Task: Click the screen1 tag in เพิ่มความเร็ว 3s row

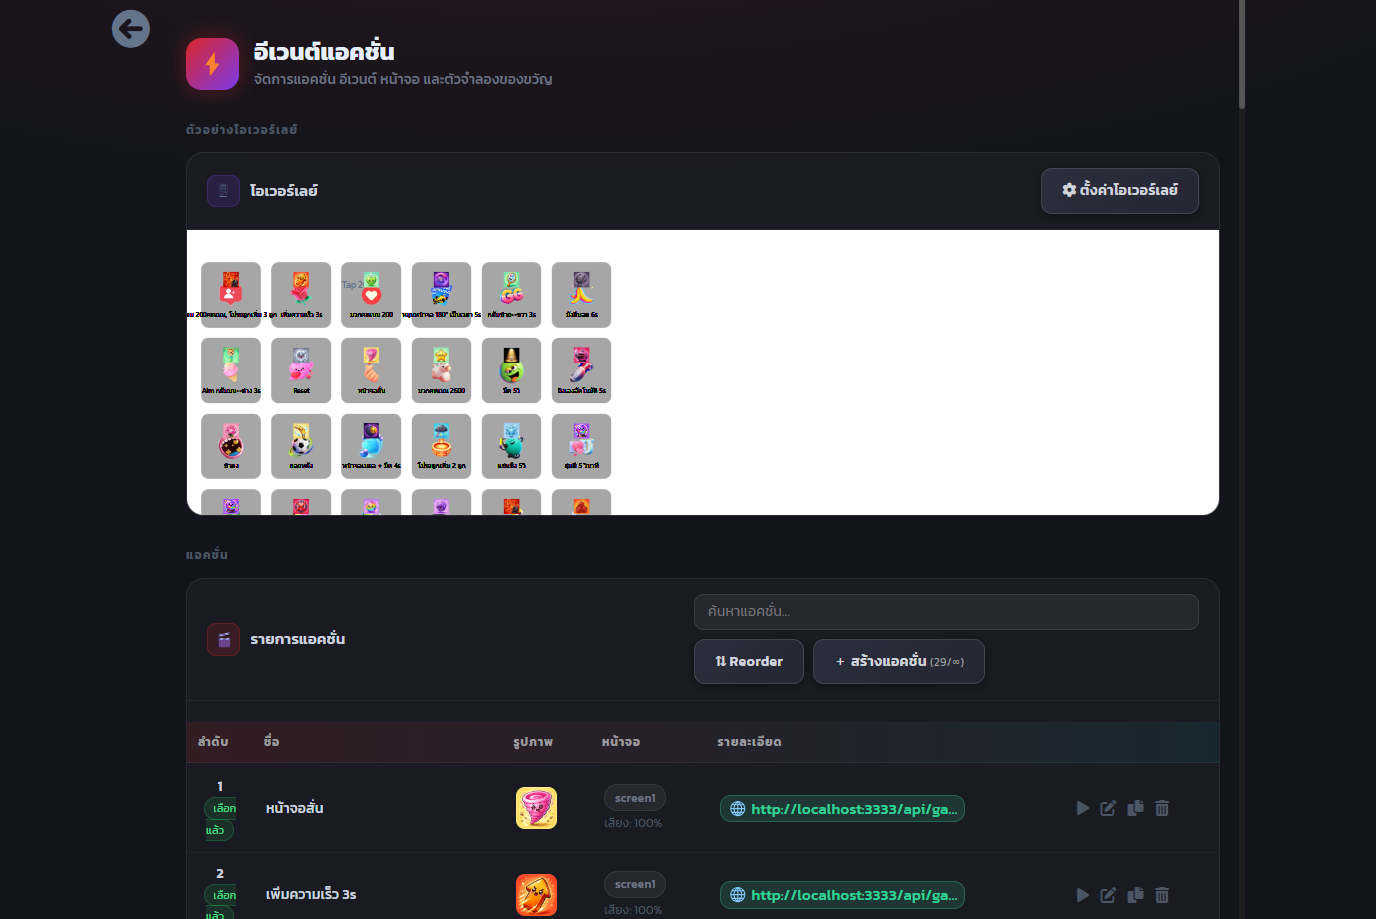Action: click(635, 884)
